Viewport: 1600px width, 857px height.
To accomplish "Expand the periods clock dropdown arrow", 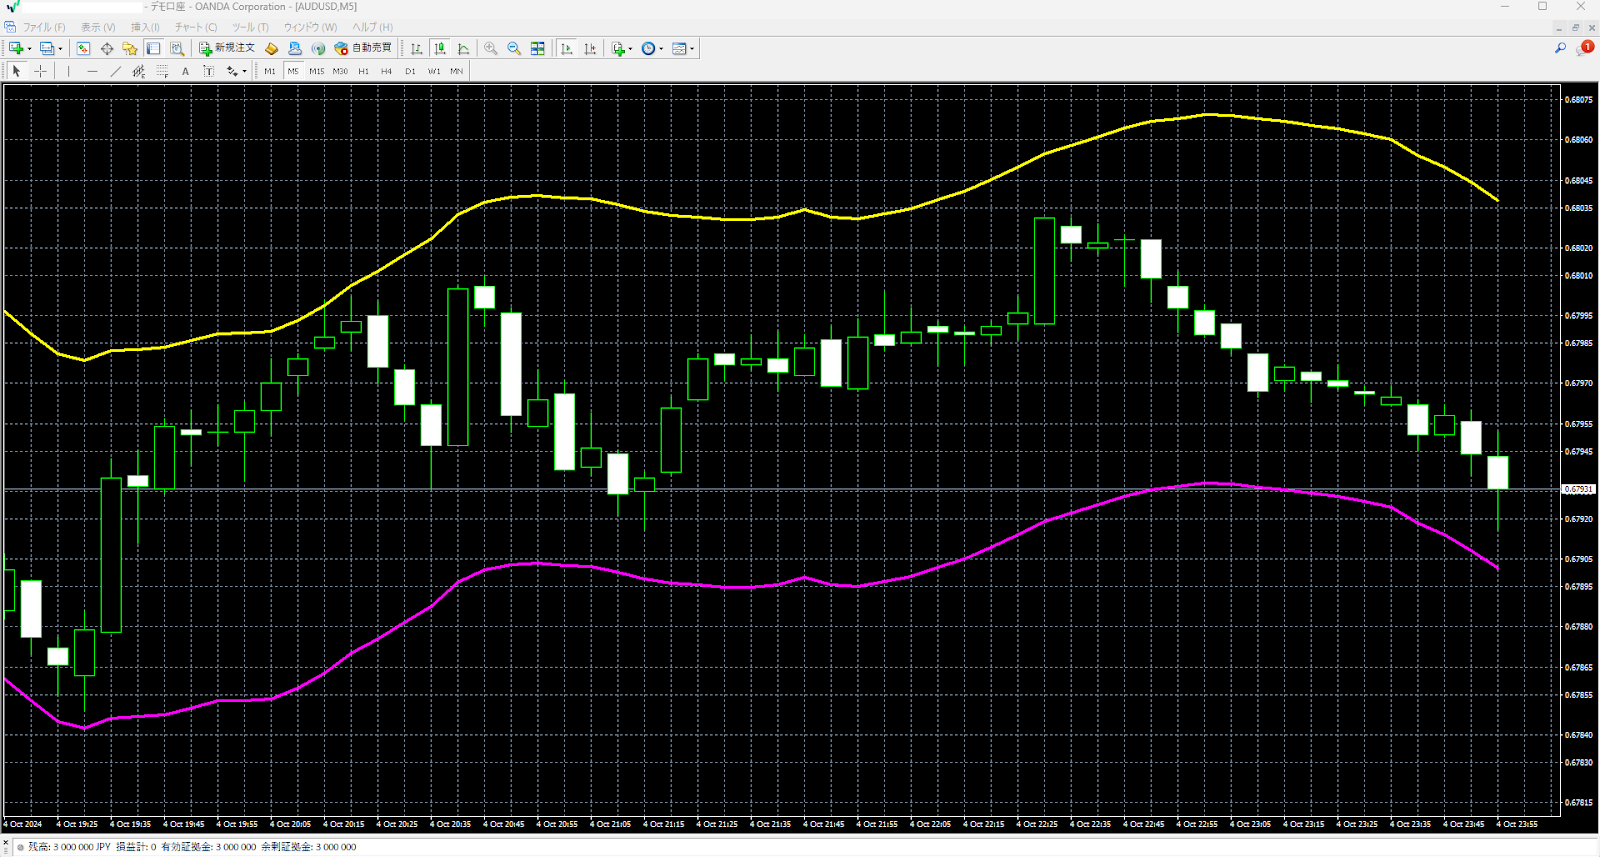I will 661,49.
